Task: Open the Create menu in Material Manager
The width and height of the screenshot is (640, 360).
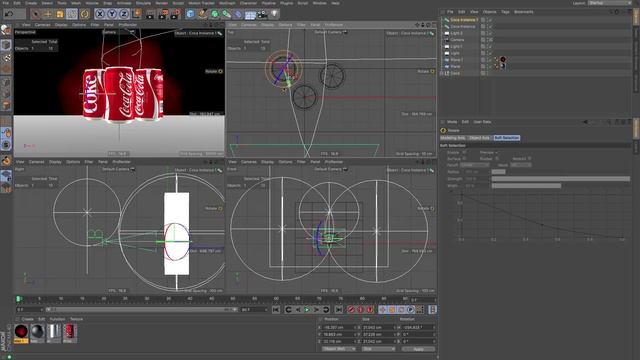Action: pyautogui.click(x=27, y=319)
